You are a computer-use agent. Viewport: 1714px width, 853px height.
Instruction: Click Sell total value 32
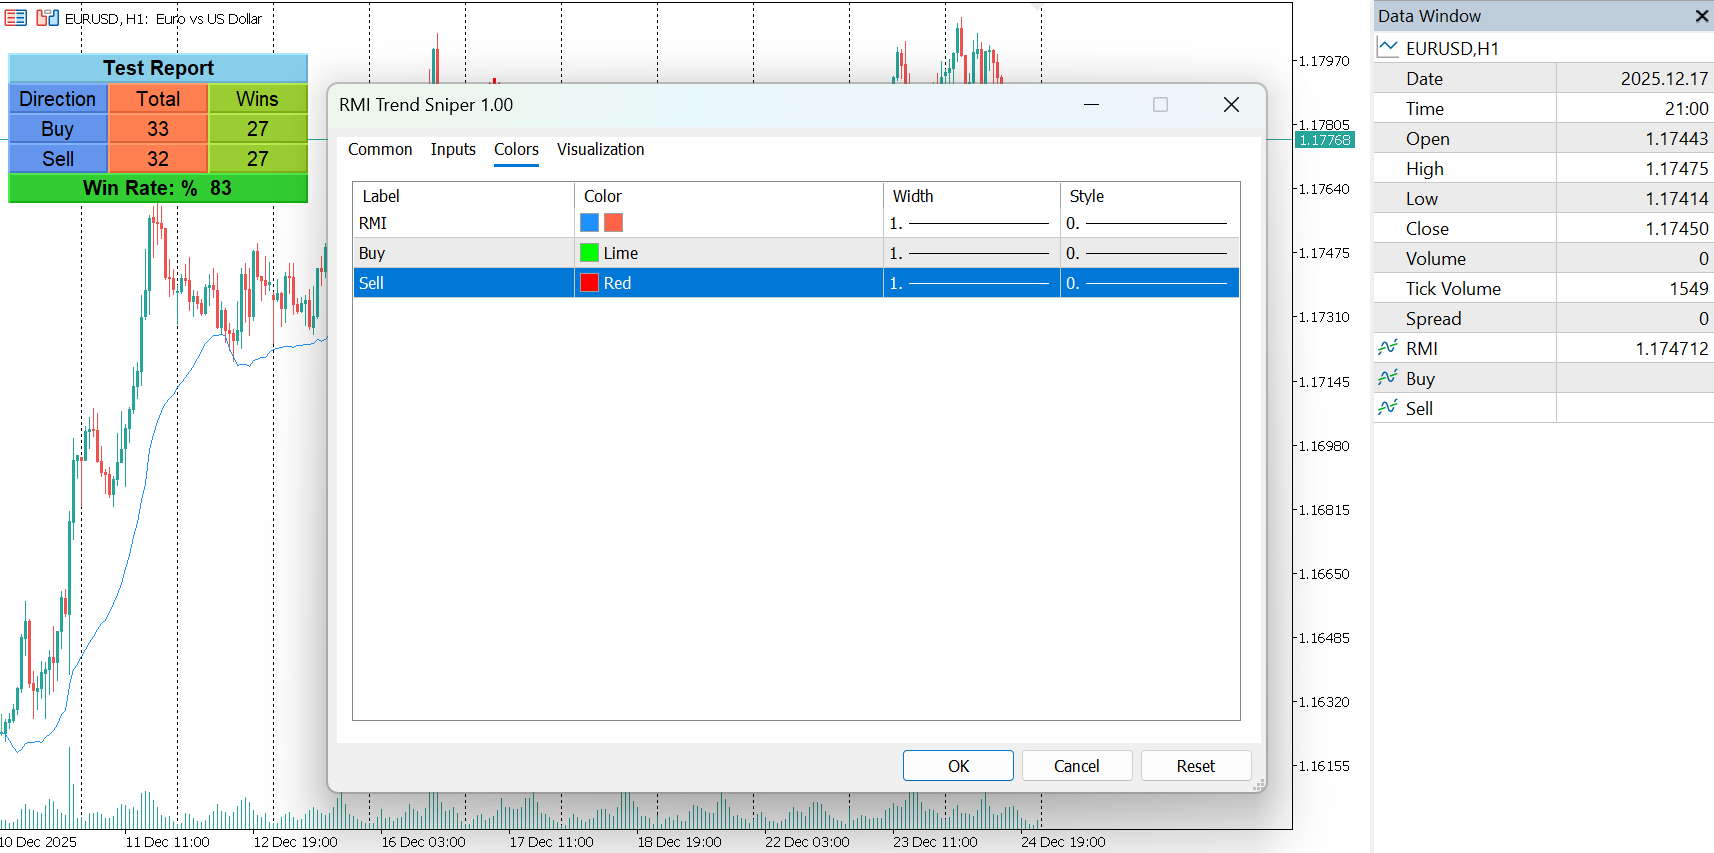pyautogui.click(x=158, y=159)
